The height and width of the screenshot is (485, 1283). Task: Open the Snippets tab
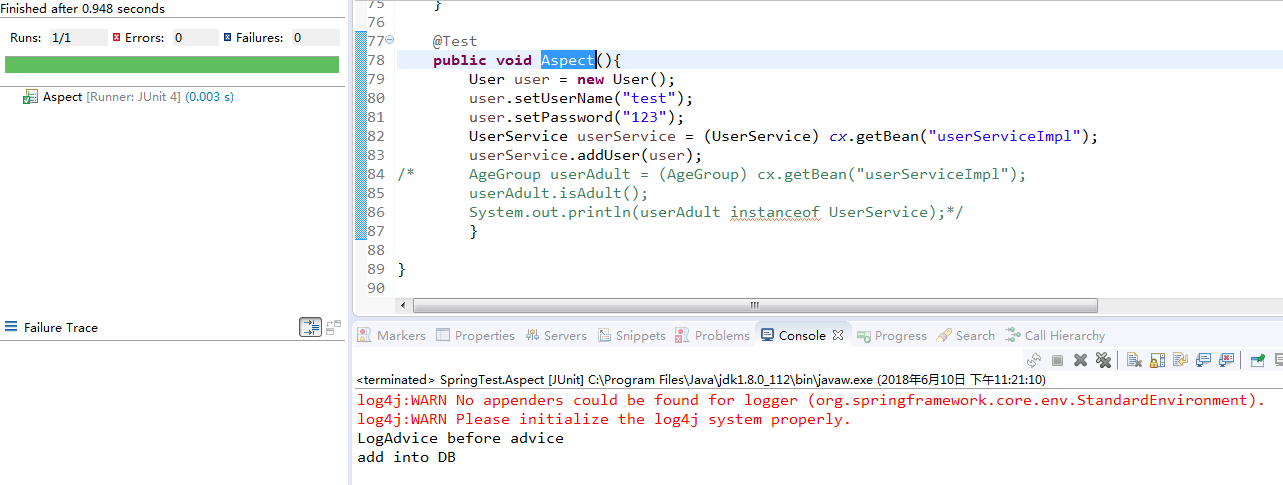(x=631, y=336)
